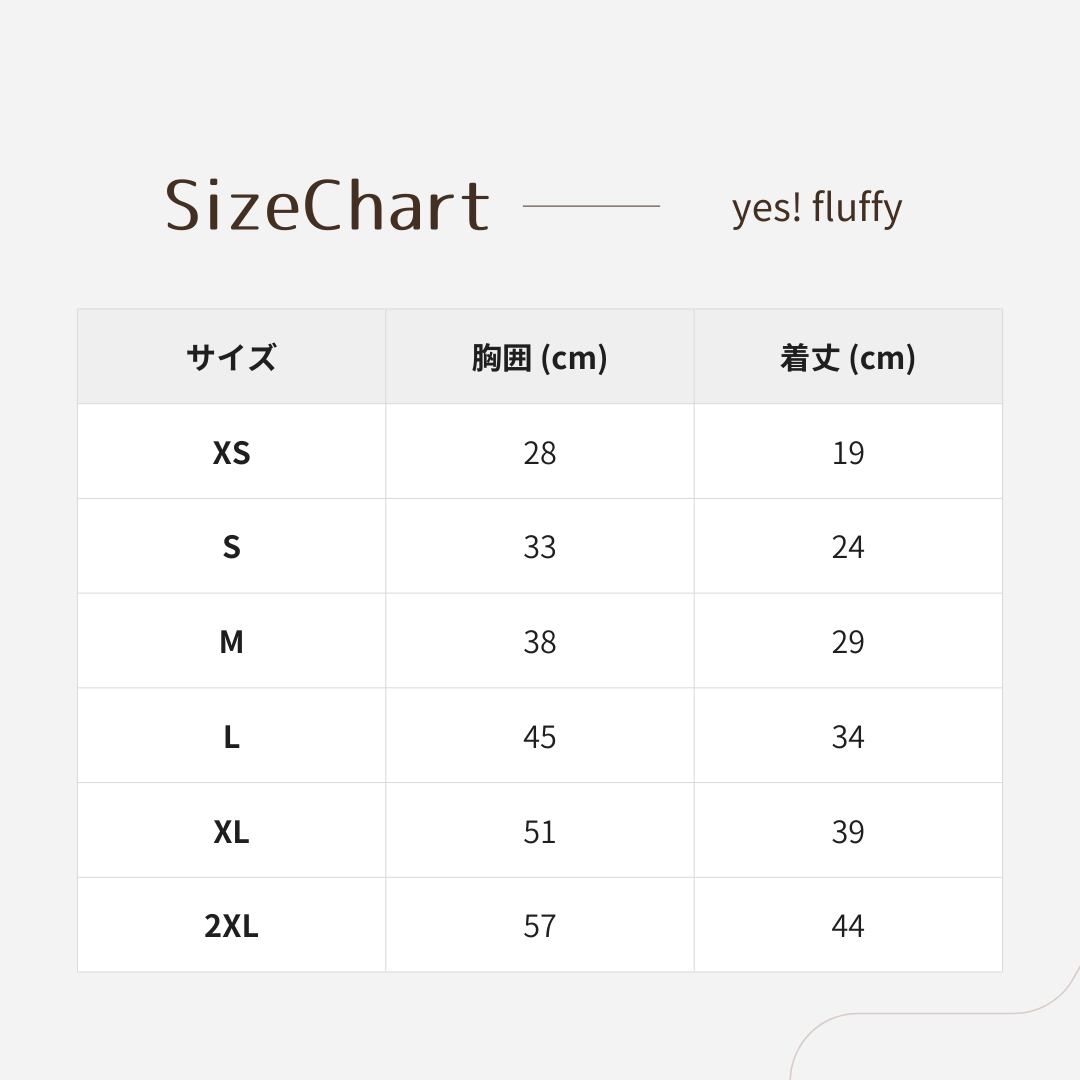The image size is (1080, 1080).
Task: Choose the M size row label
Action: (x=231, y=641)
